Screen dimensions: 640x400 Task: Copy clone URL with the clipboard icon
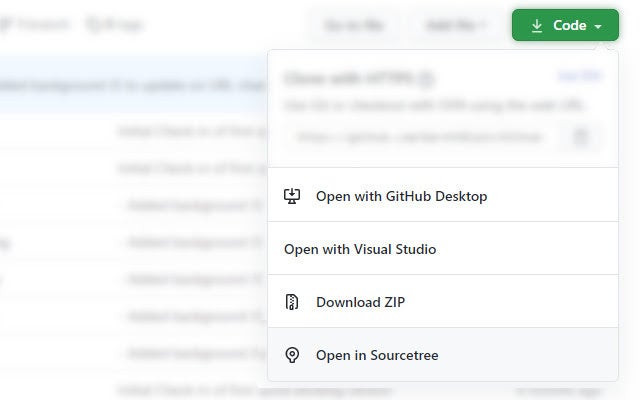tap(580, 136)
